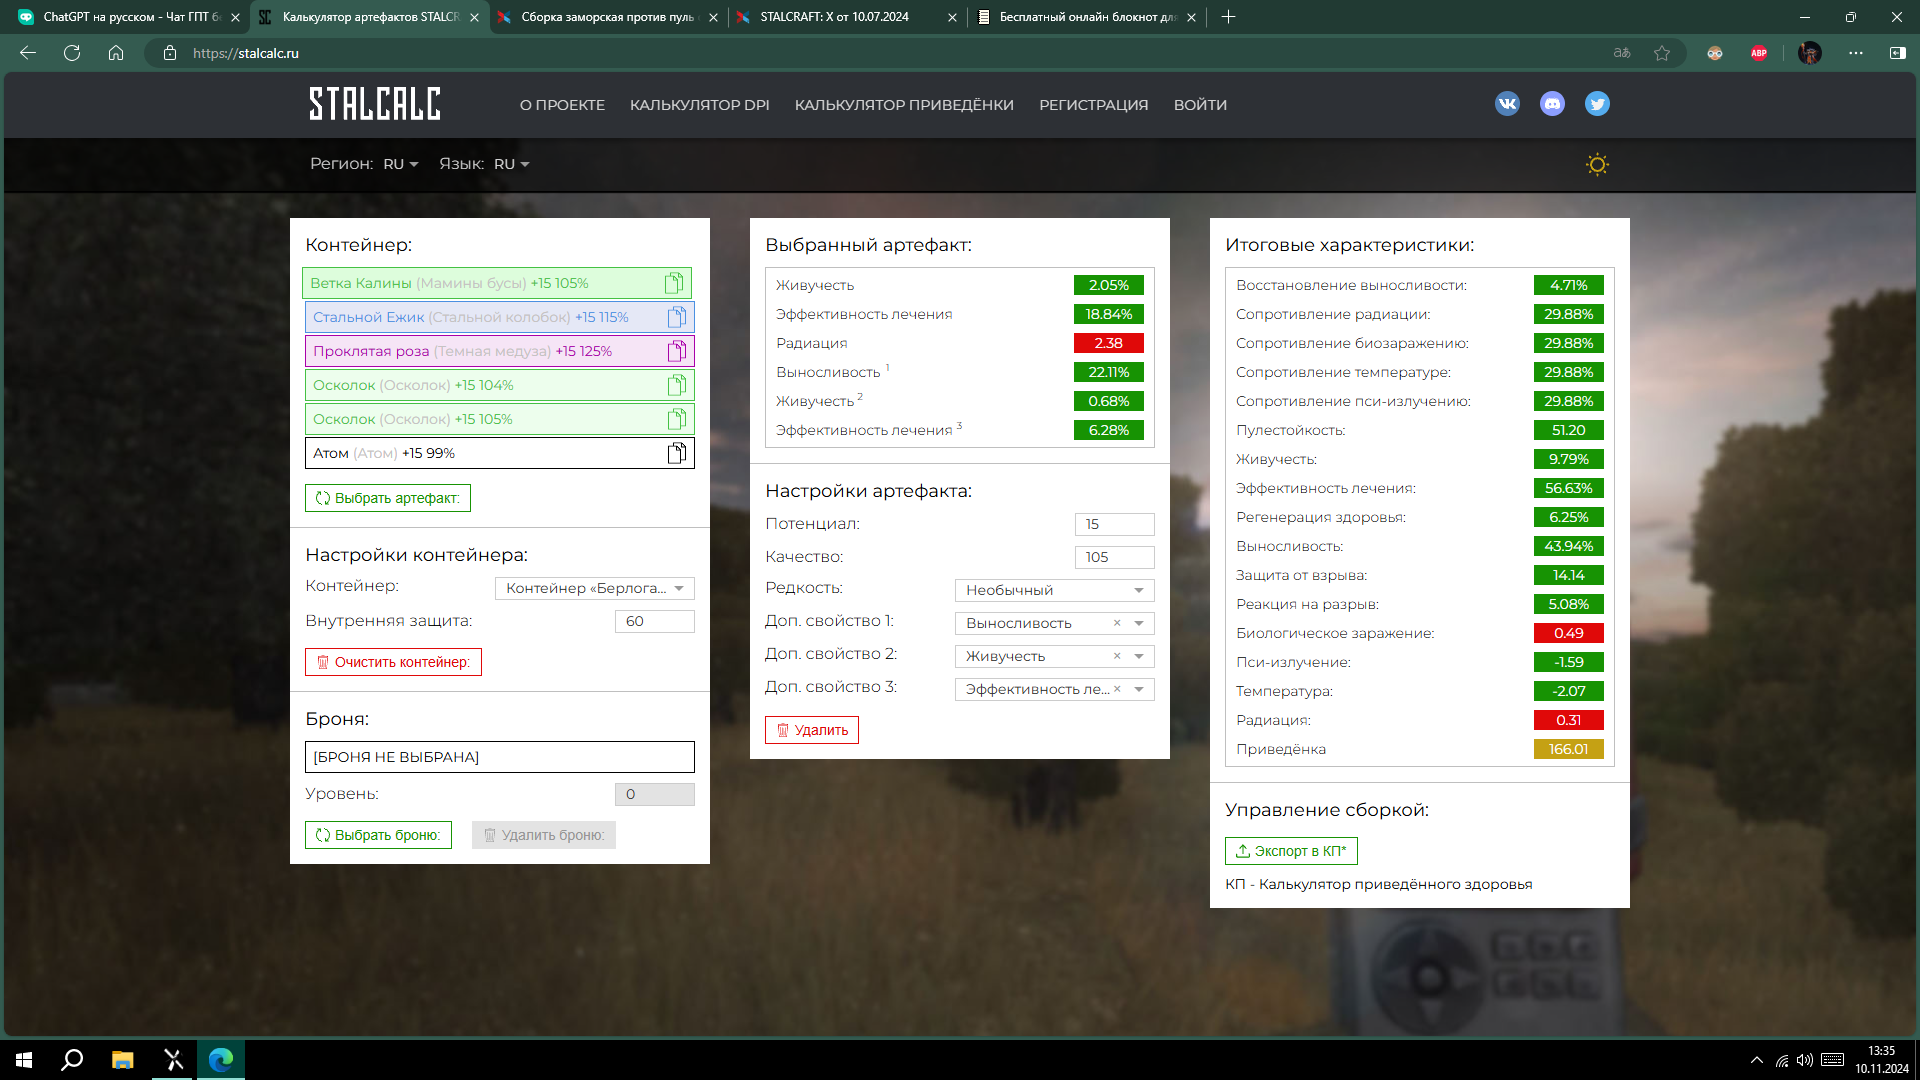Expand Доп. свойство 2 dropdown arrow
Screen dimensions: 1920x1080
tap(1139, 656)
